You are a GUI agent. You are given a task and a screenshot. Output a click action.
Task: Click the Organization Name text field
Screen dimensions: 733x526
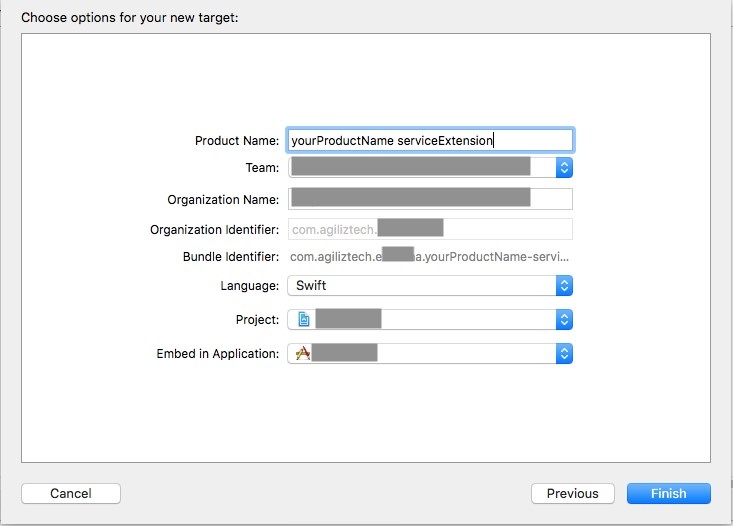click(430, 199)
